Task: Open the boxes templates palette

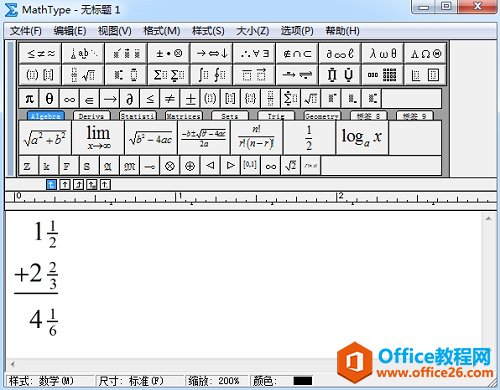Action: click(x=425, y=75)
